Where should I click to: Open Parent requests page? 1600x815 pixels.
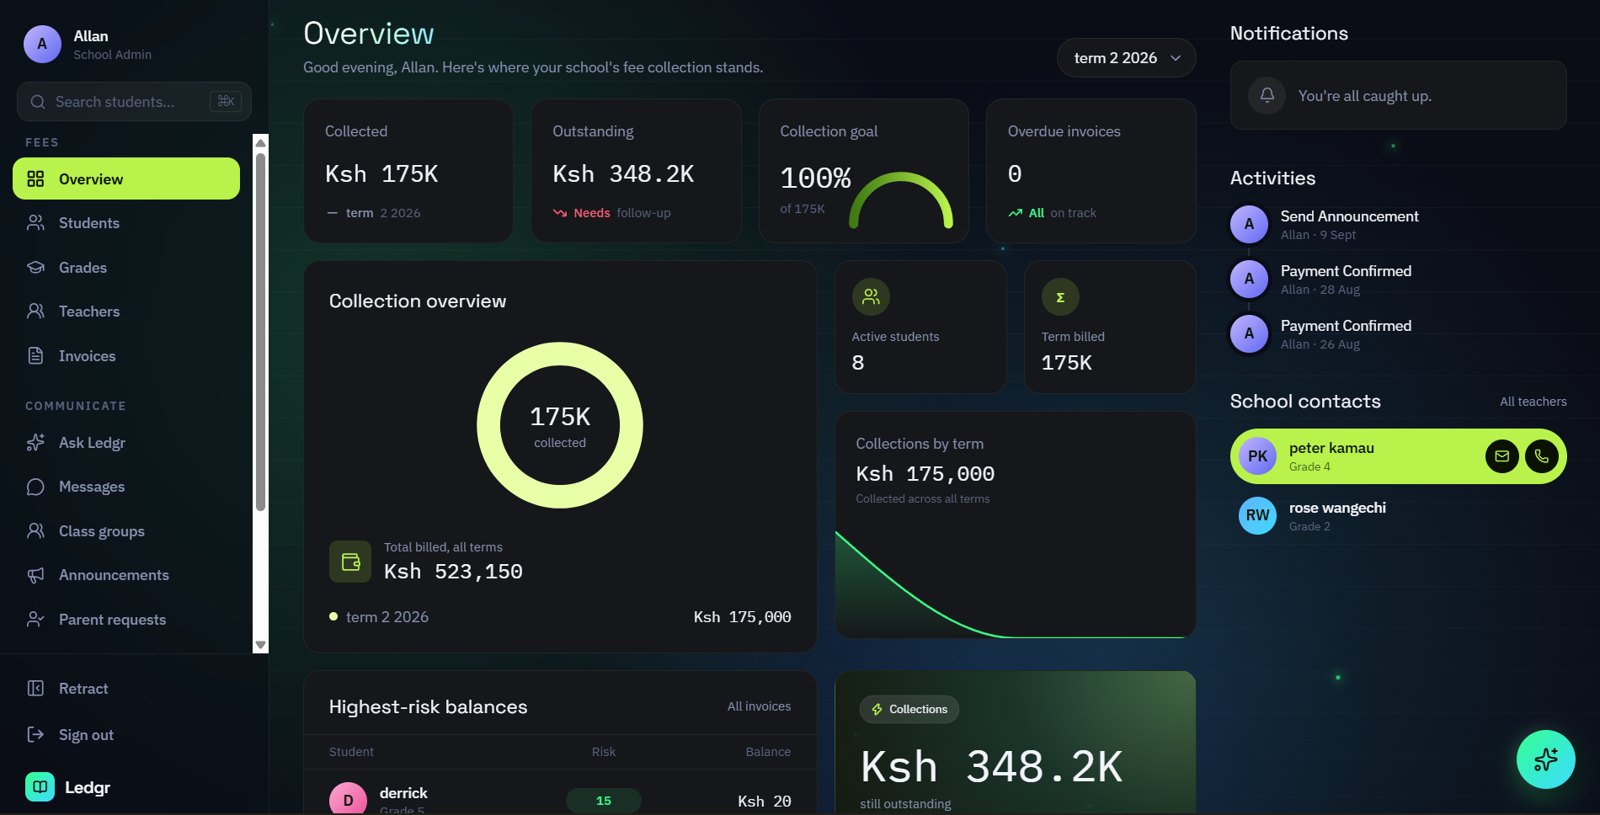(126, 619)
